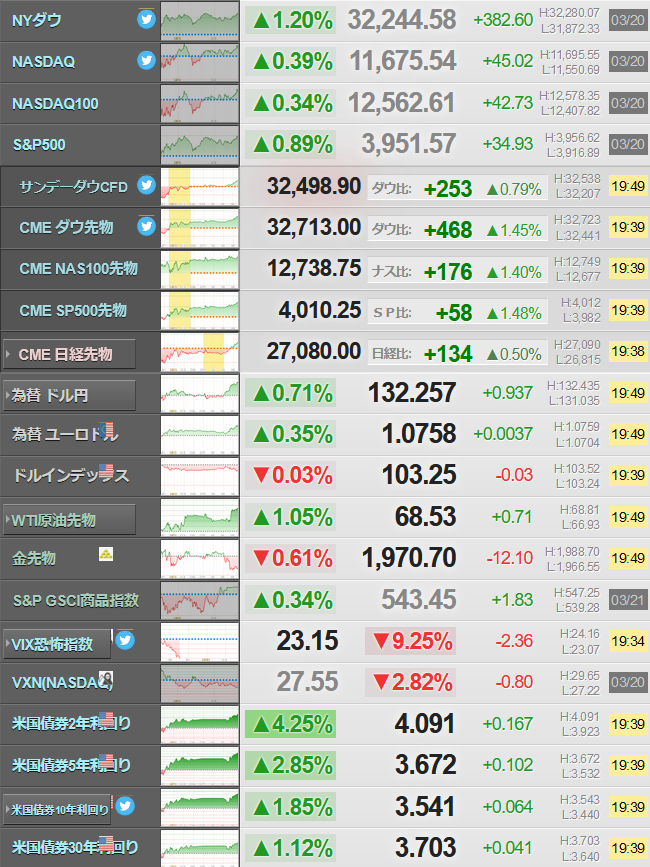This screenshot has width=650, height=867.
Task: Click the VXN value 27.55
Action: tap(307, 682)
